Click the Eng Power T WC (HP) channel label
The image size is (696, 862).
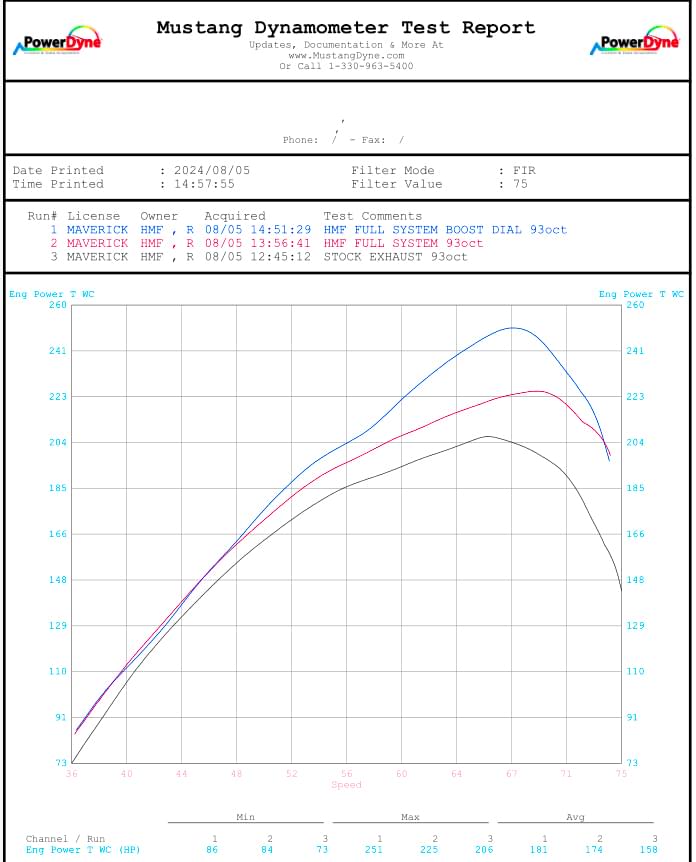tap(83, 849)
